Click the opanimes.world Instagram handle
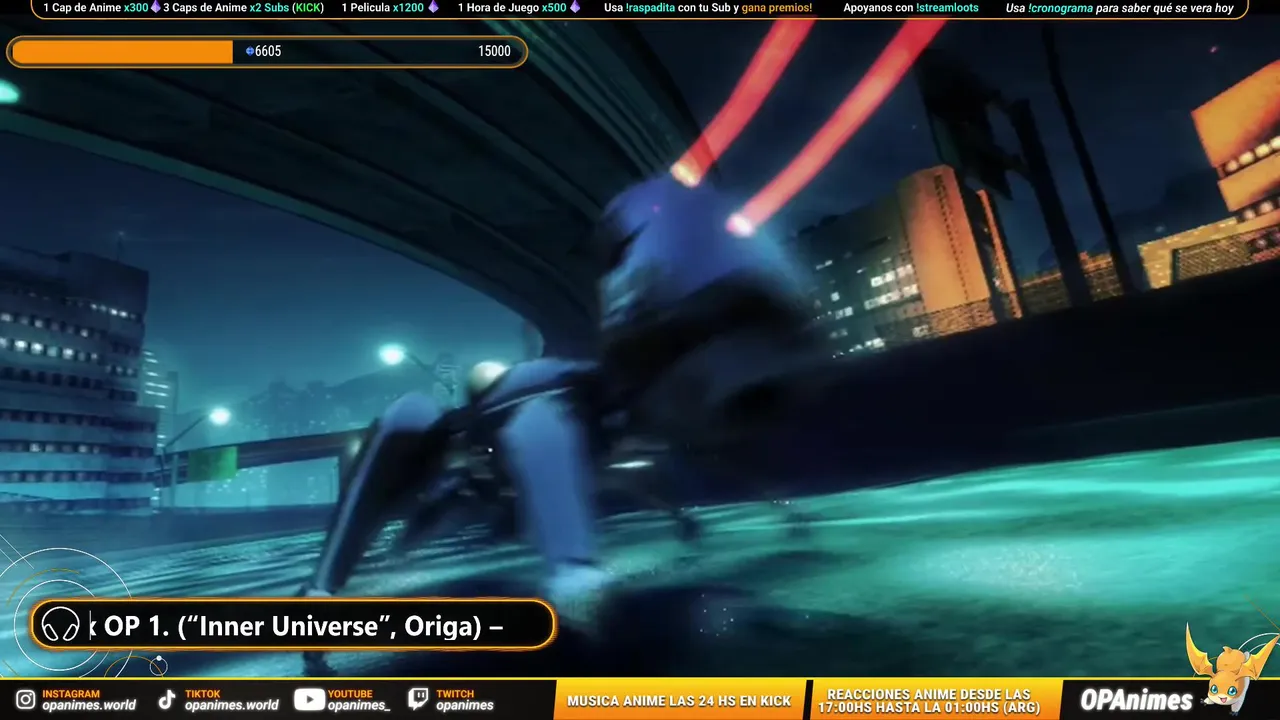This screenshot has height=720, width=1280. [89, 705]
